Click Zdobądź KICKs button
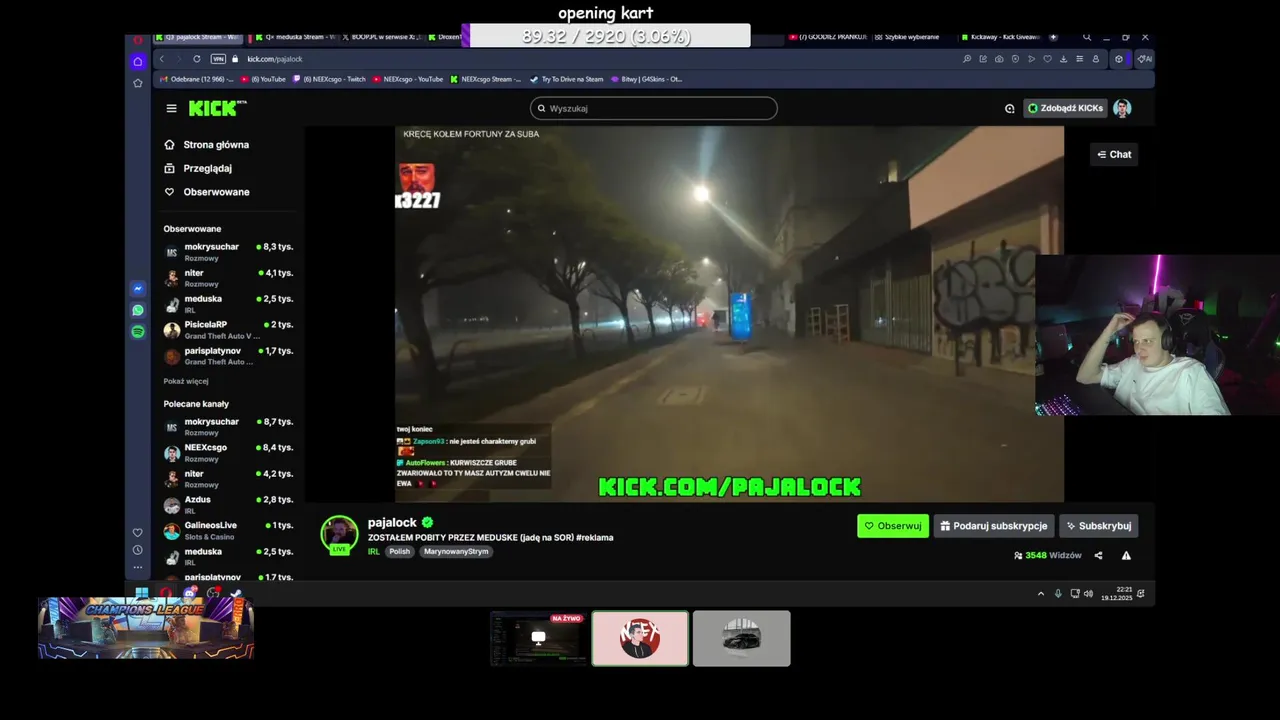 (1065, 108)
